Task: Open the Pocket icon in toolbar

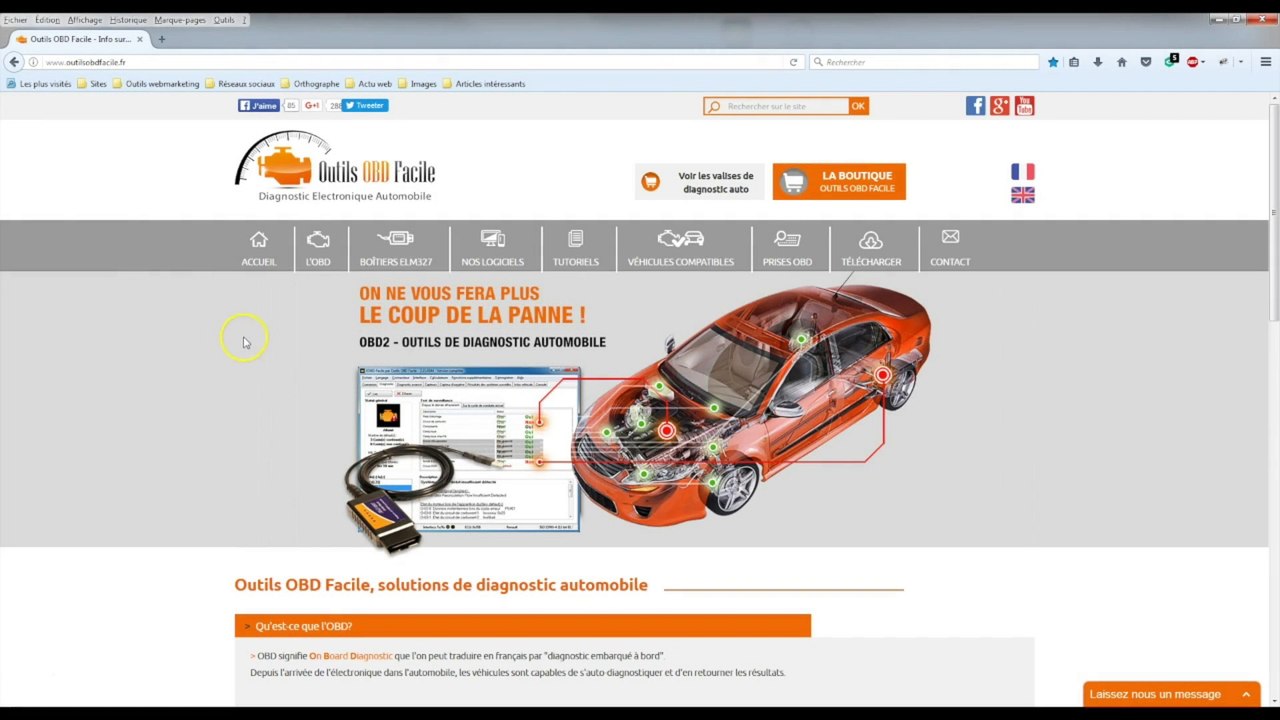Action: tap(1145, 62)
